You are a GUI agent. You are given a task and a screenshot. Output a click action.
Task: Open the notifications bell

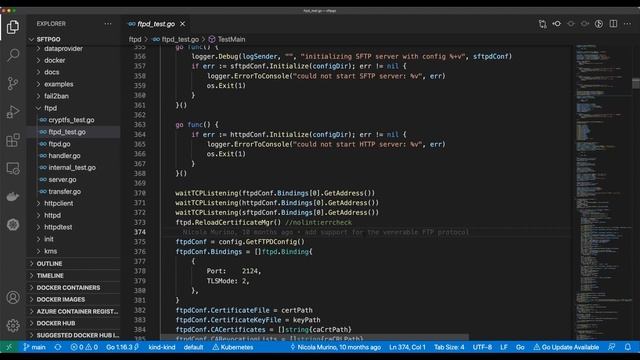tap(628, 347)
